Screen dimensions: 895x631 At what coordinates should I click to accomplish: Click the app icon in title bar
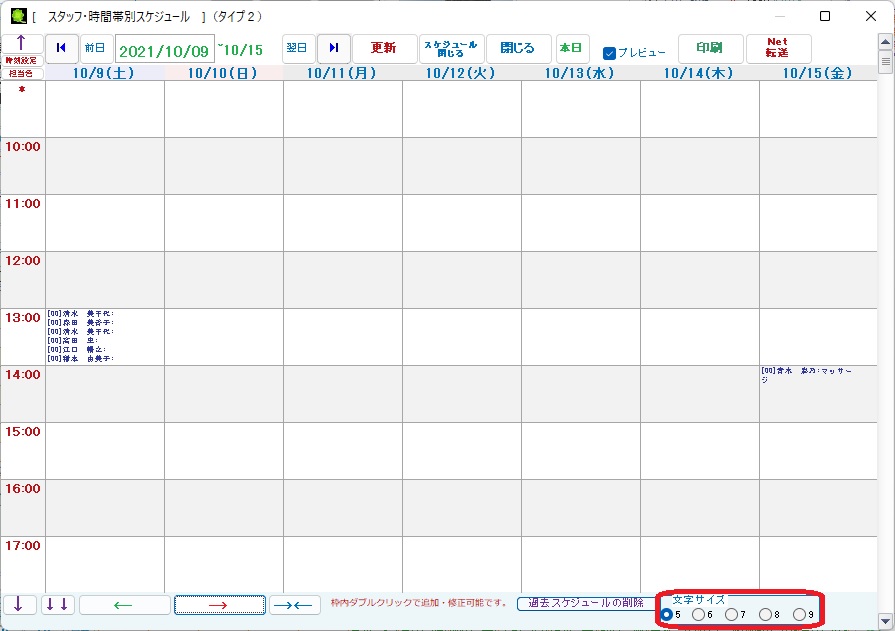pyautogui.click(x=18, y=16)
